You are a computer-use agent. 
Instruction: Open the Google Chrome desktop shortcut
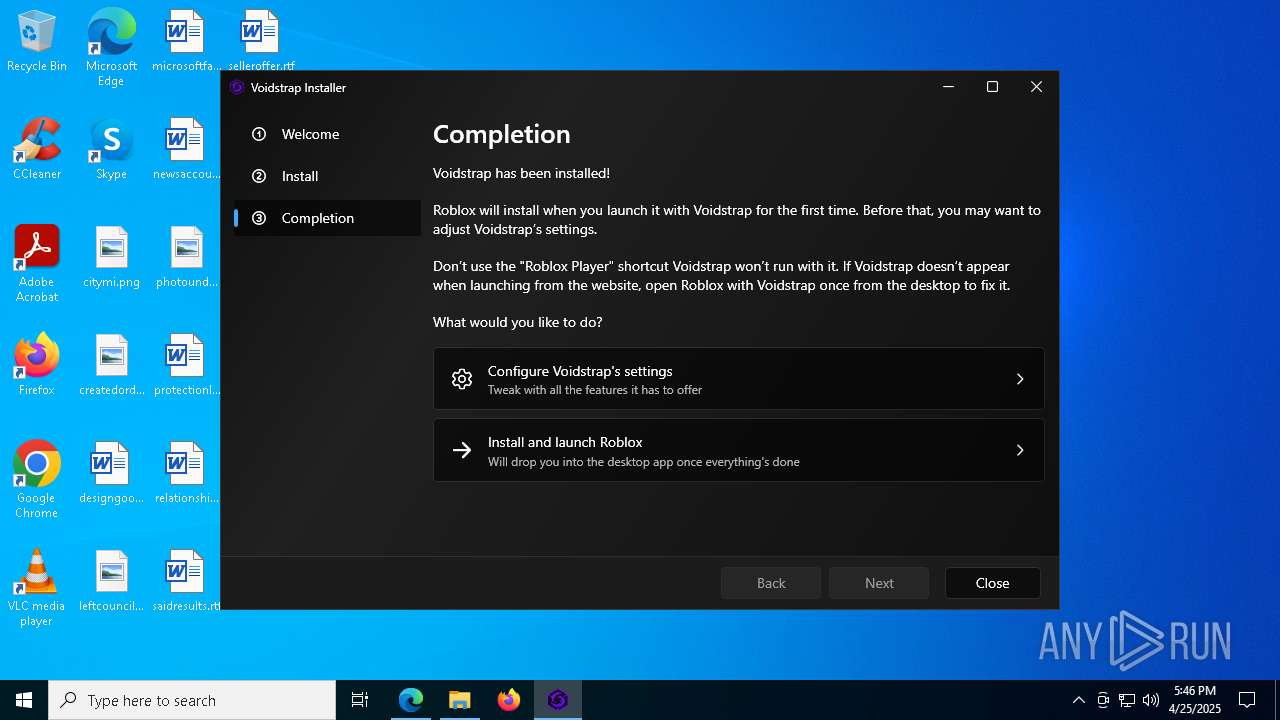click(x=37, y=480)
